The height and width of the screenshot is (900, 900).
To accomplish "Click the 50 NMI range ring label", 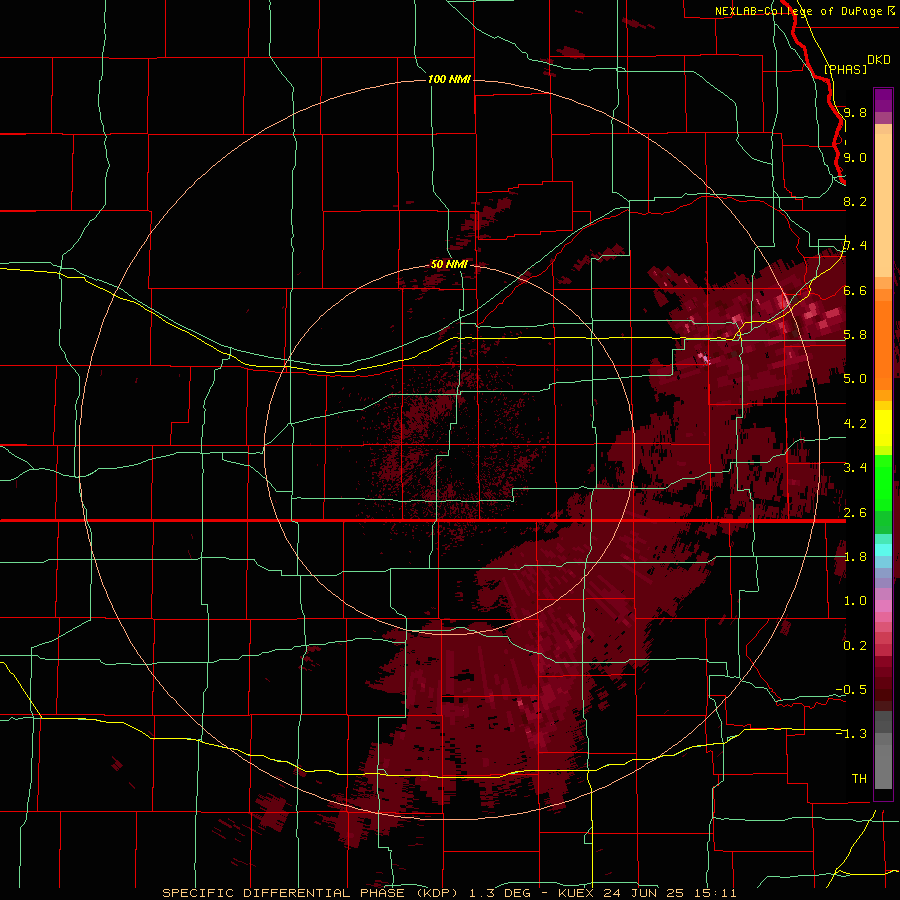I will pyautogui.click(x=449, y=264).
